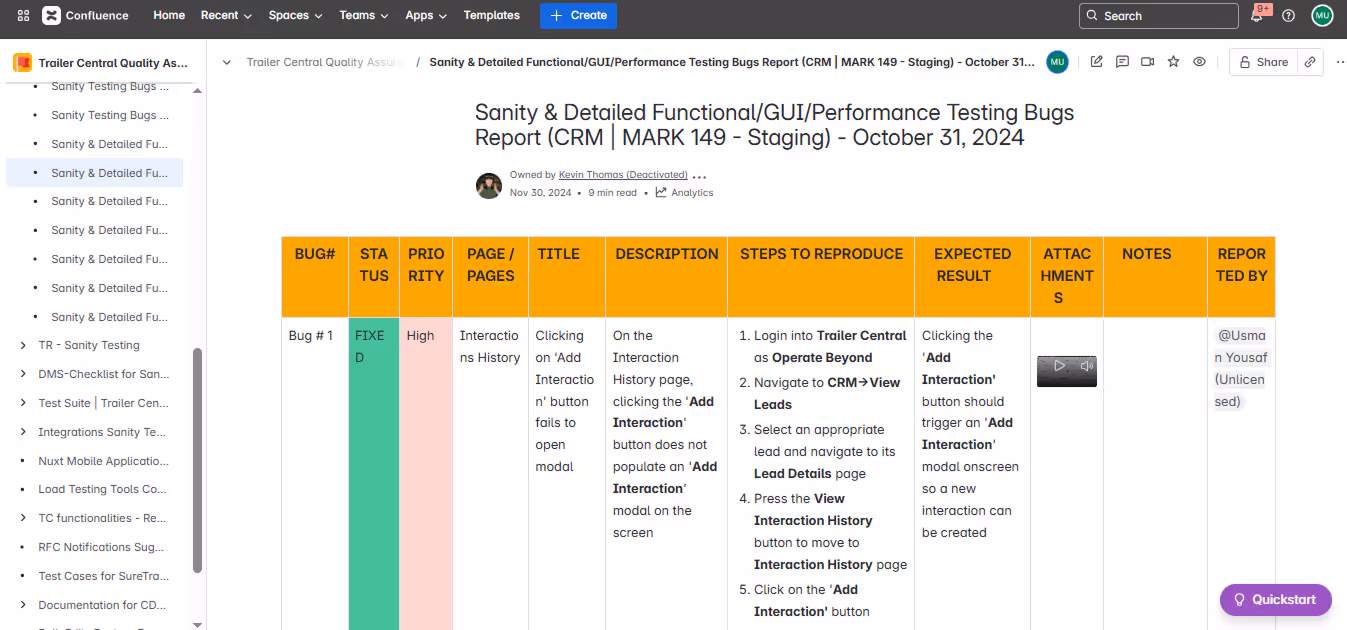This screenshot has width=1347, height=630.
Task: Click the orange BUG# header cell
Action: point(315,277)
